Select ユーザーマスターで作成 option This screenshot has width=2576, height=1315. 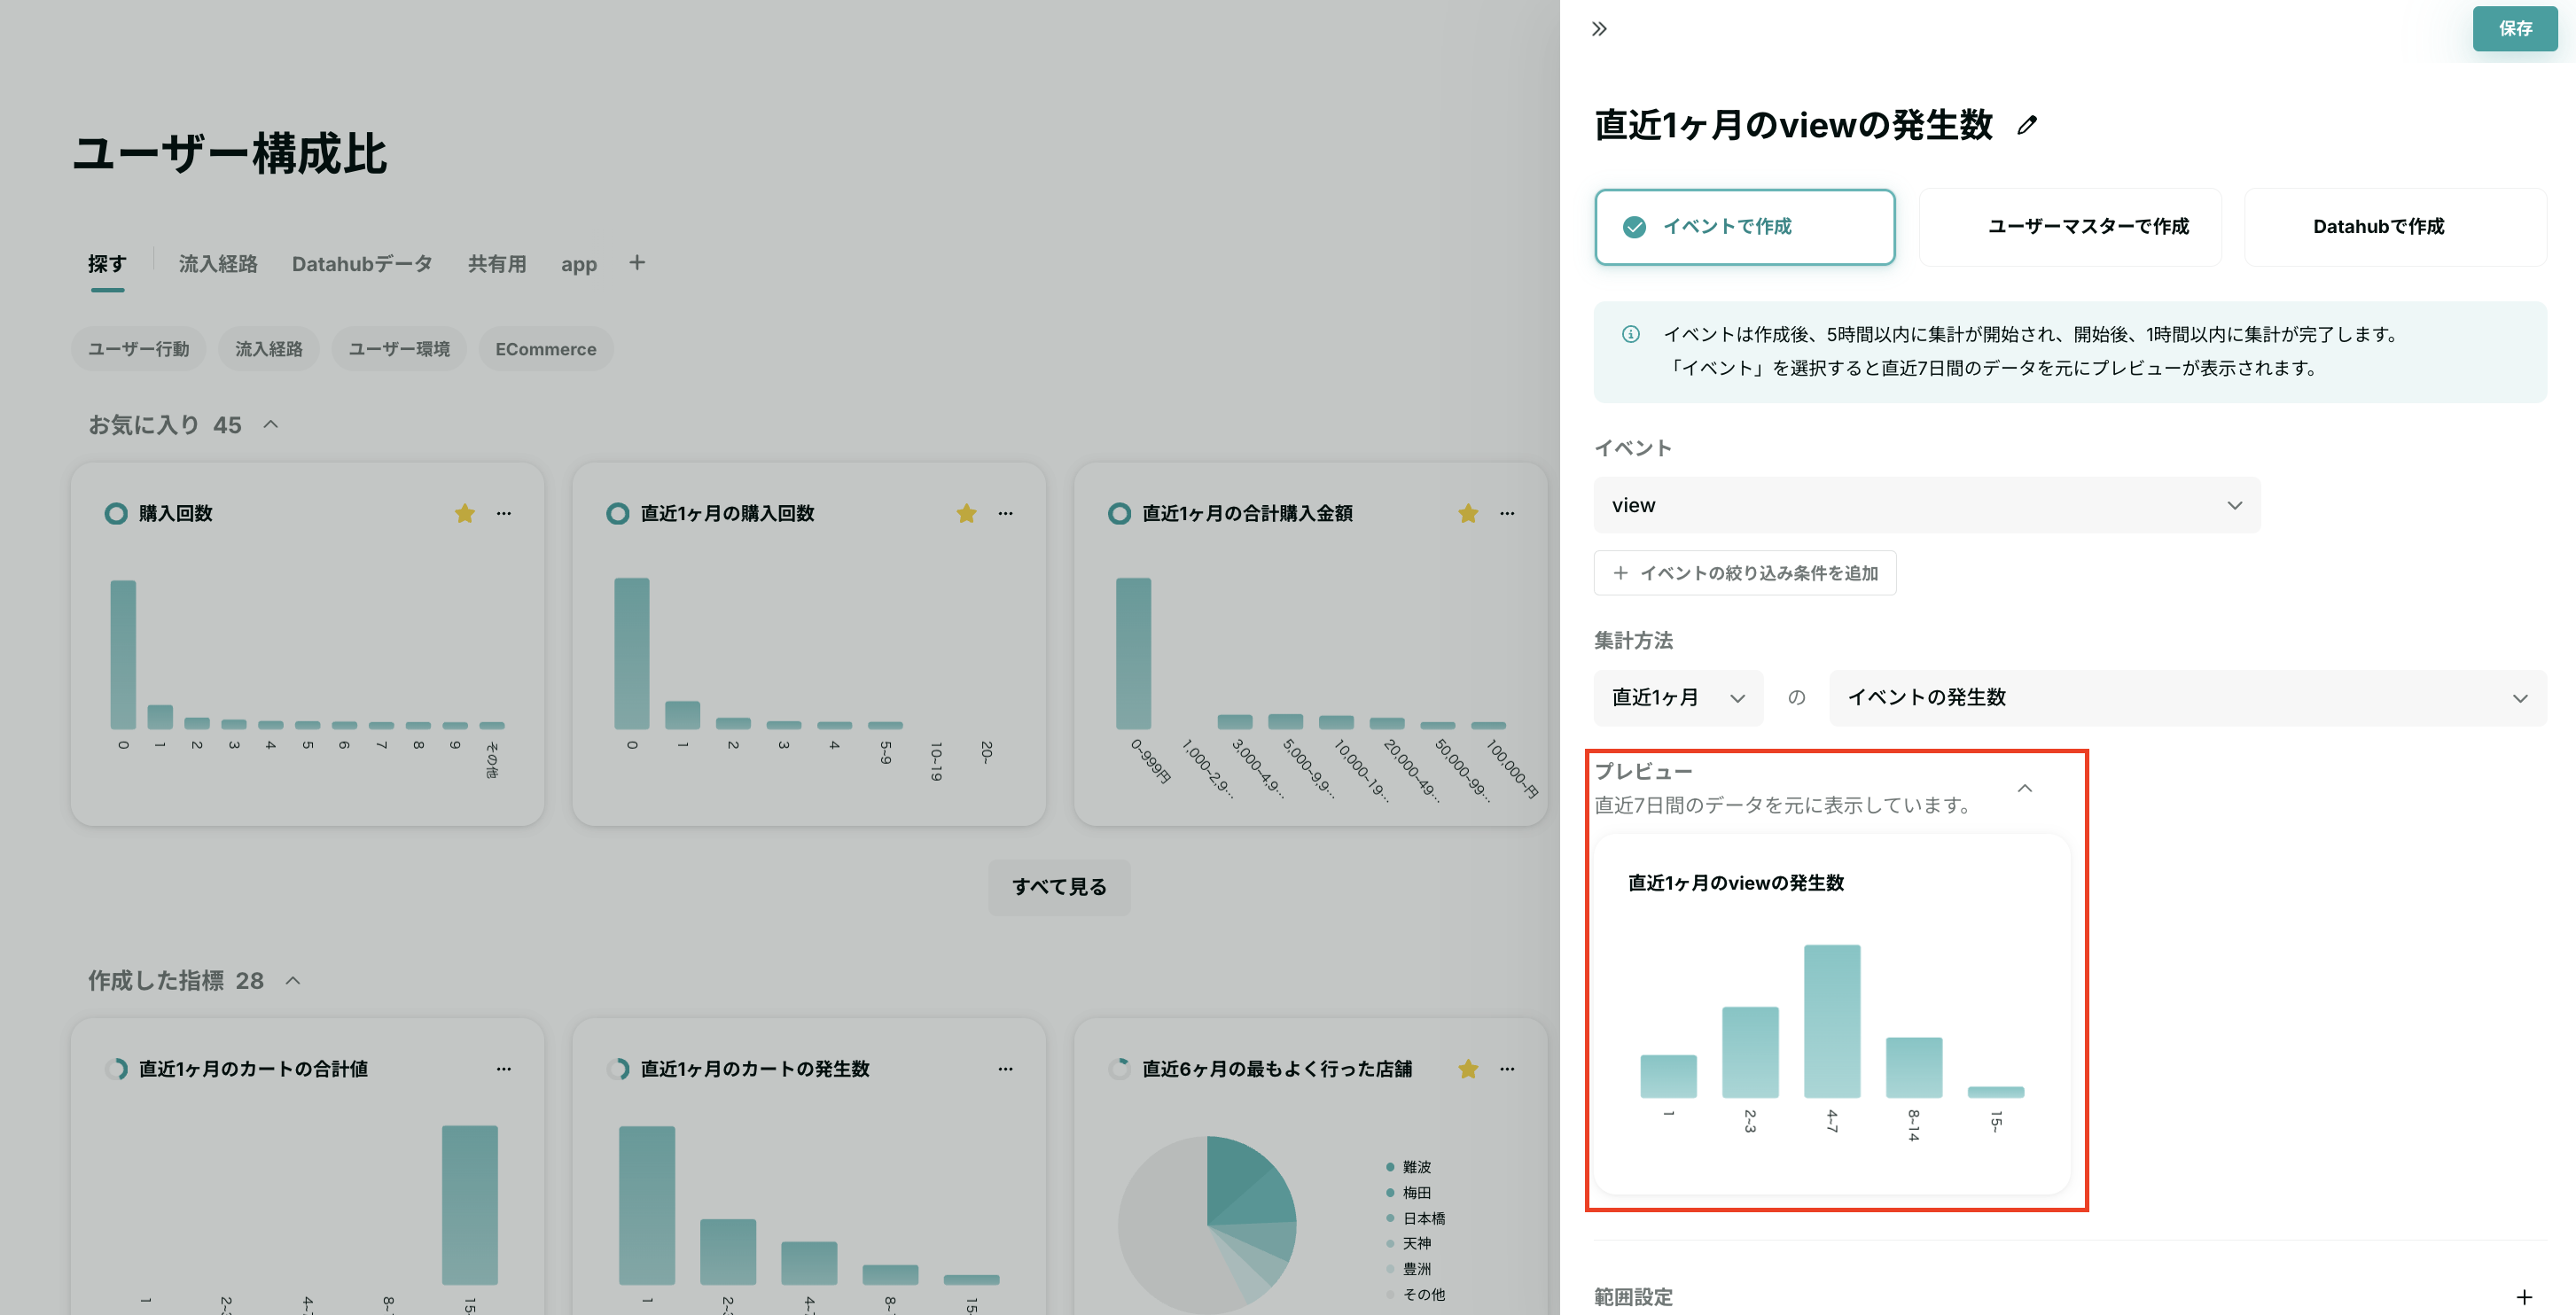point(2070,227)
